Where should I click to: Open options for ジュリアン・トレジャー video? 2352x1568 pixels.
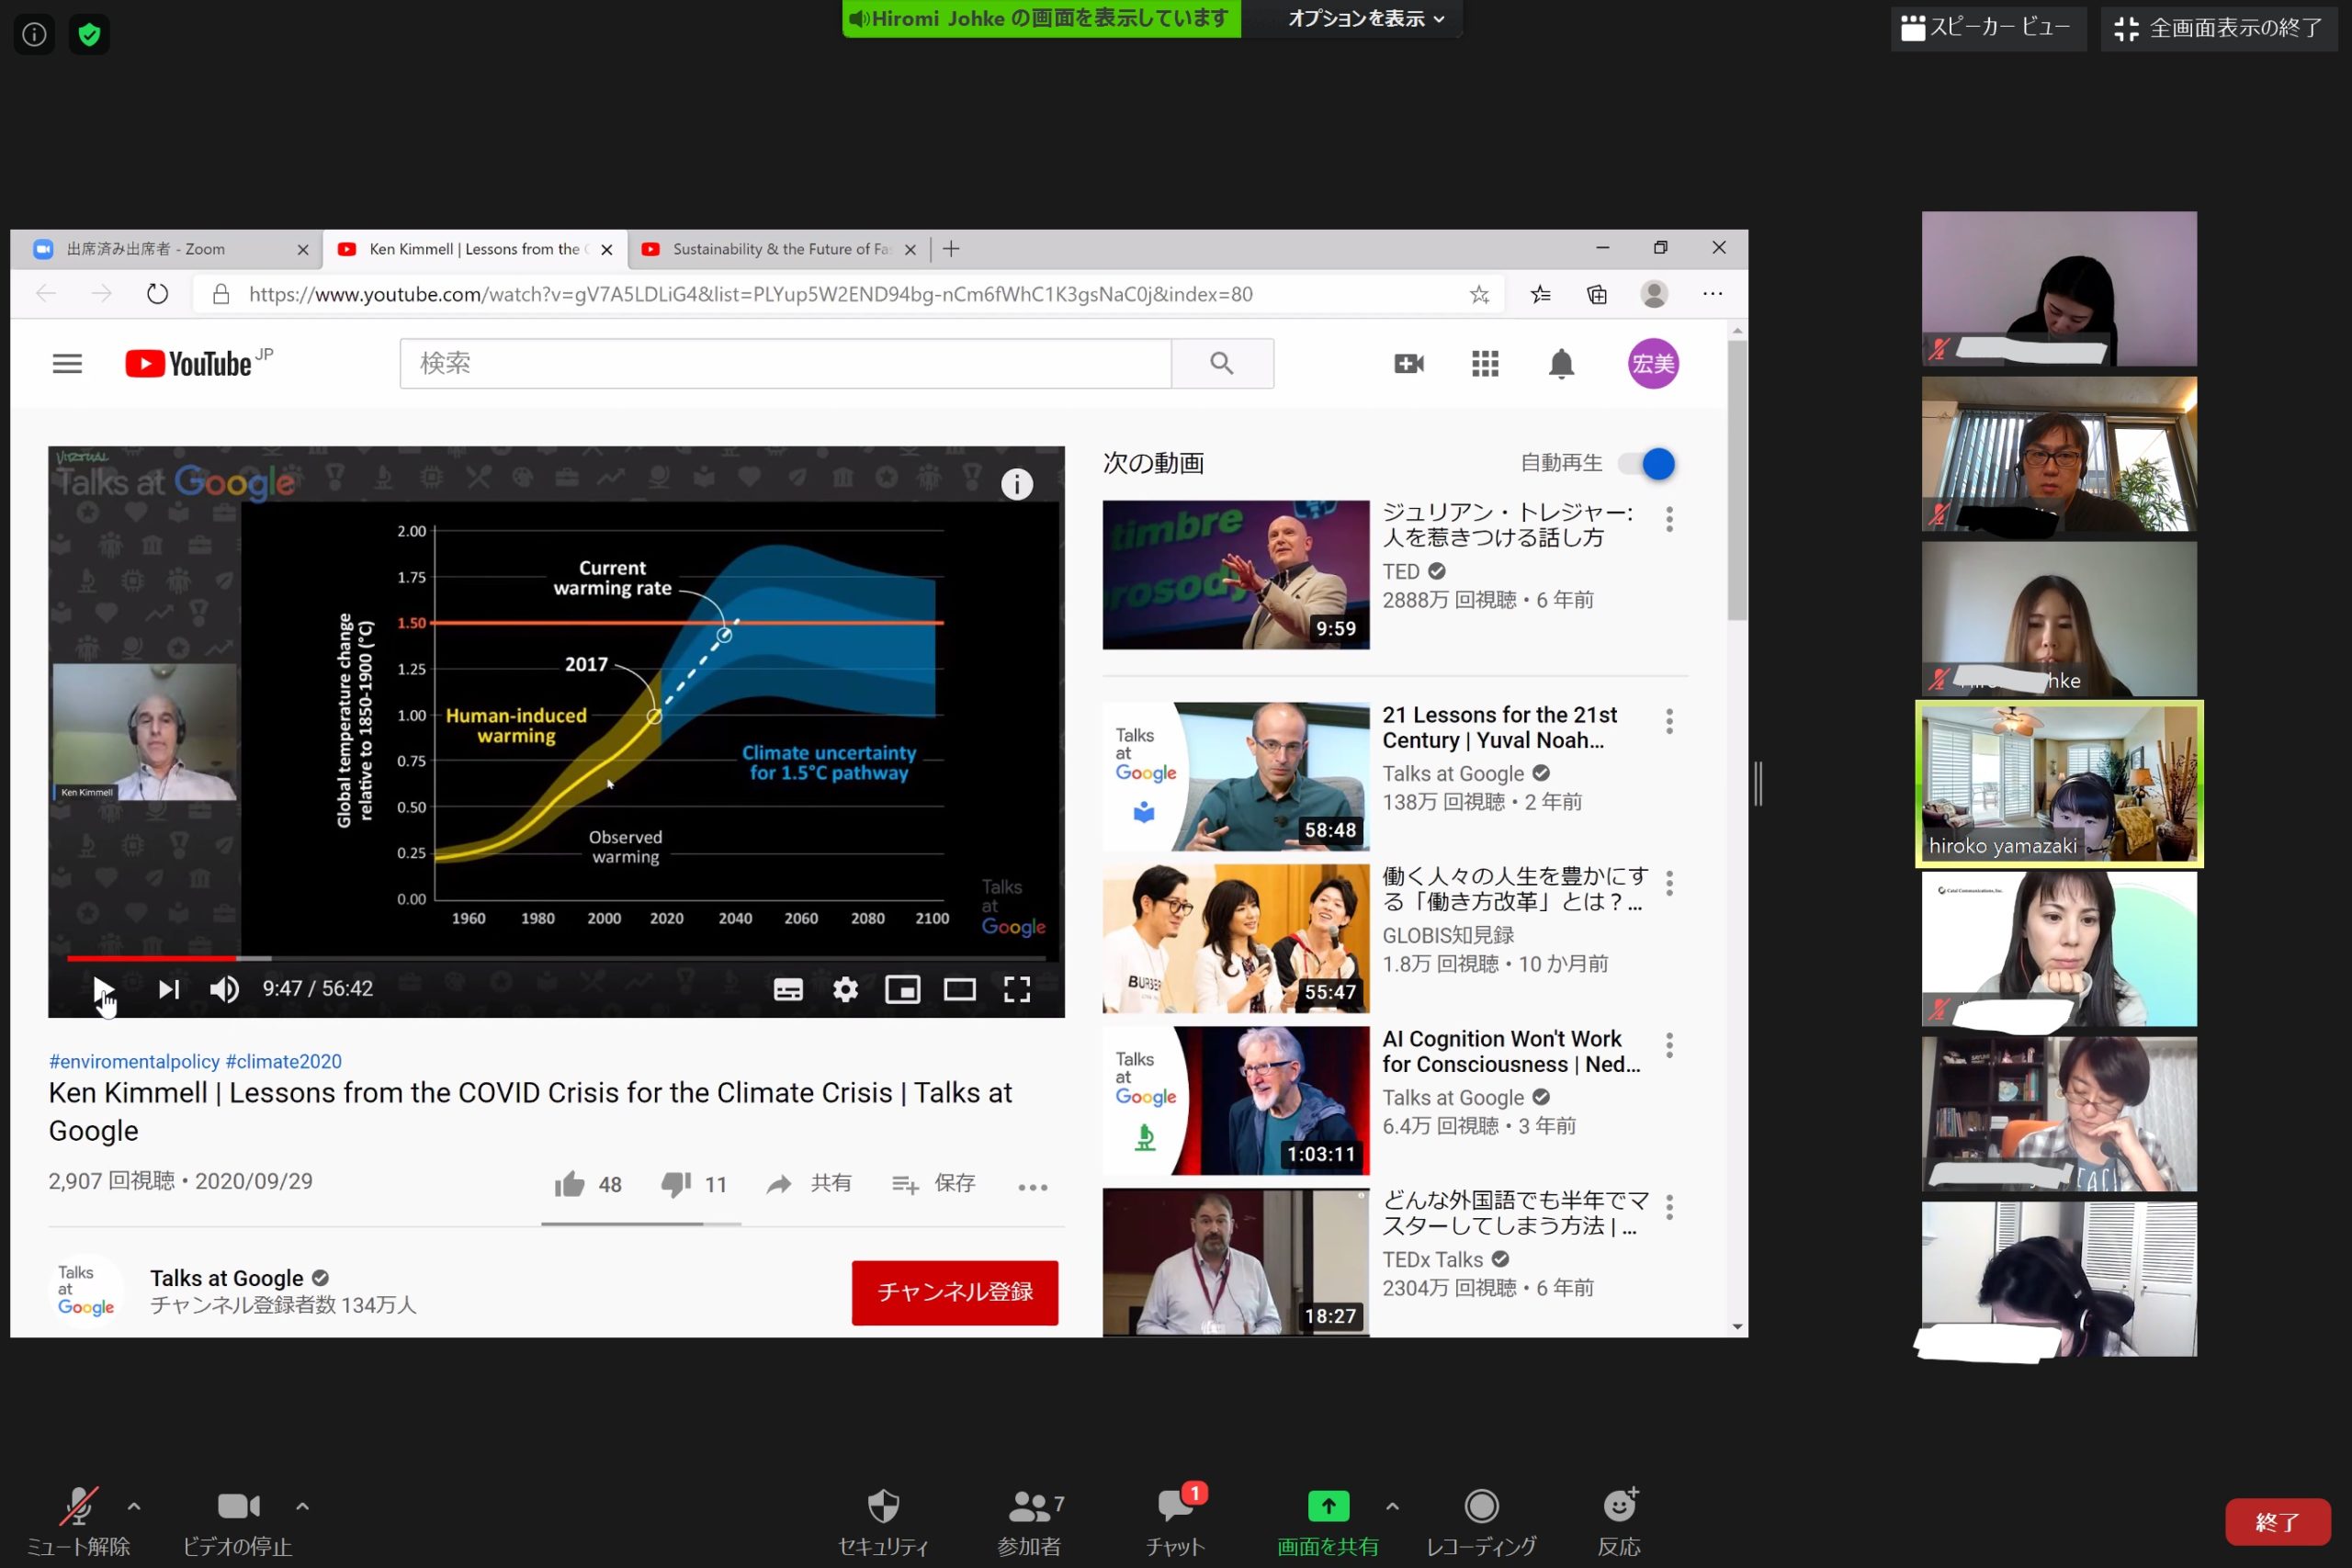tap(1669, 519)
